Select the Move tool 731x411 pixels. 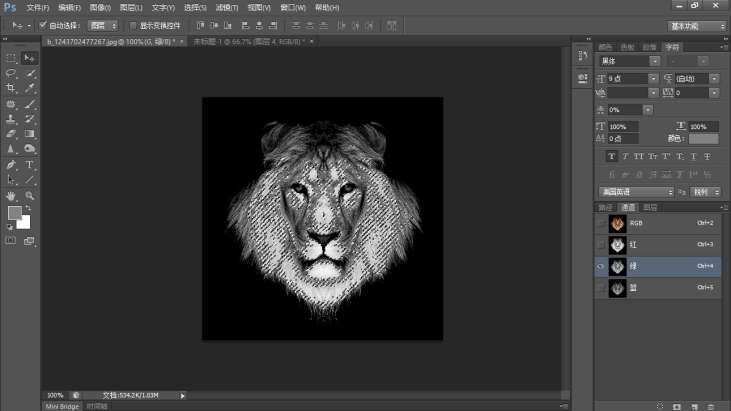click(29, 58)
